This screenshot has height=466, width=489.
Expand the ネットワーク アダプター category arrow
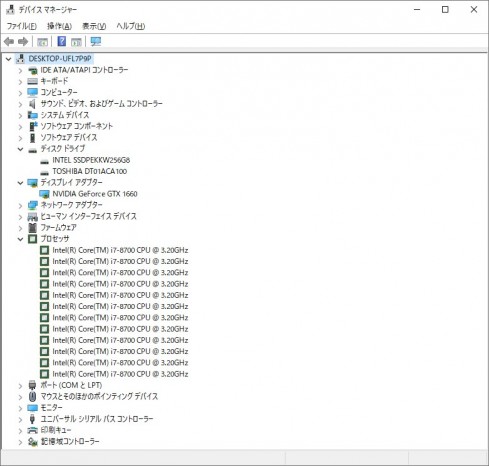pyautogui.click(x=20, y=205)
